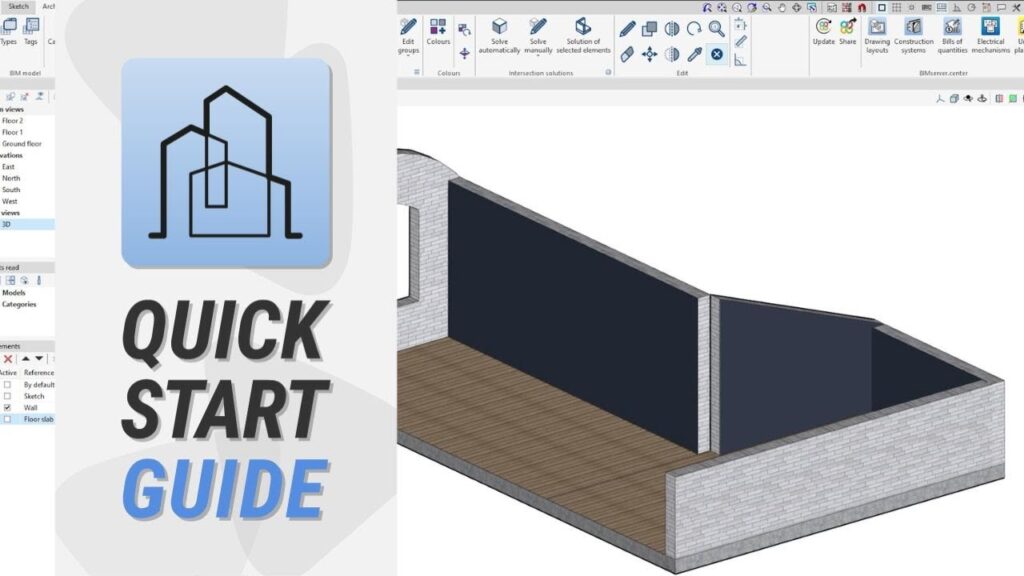Select the eraser tool in Edit group
Screen dimensions: 1024x576
tap(627, 54)
